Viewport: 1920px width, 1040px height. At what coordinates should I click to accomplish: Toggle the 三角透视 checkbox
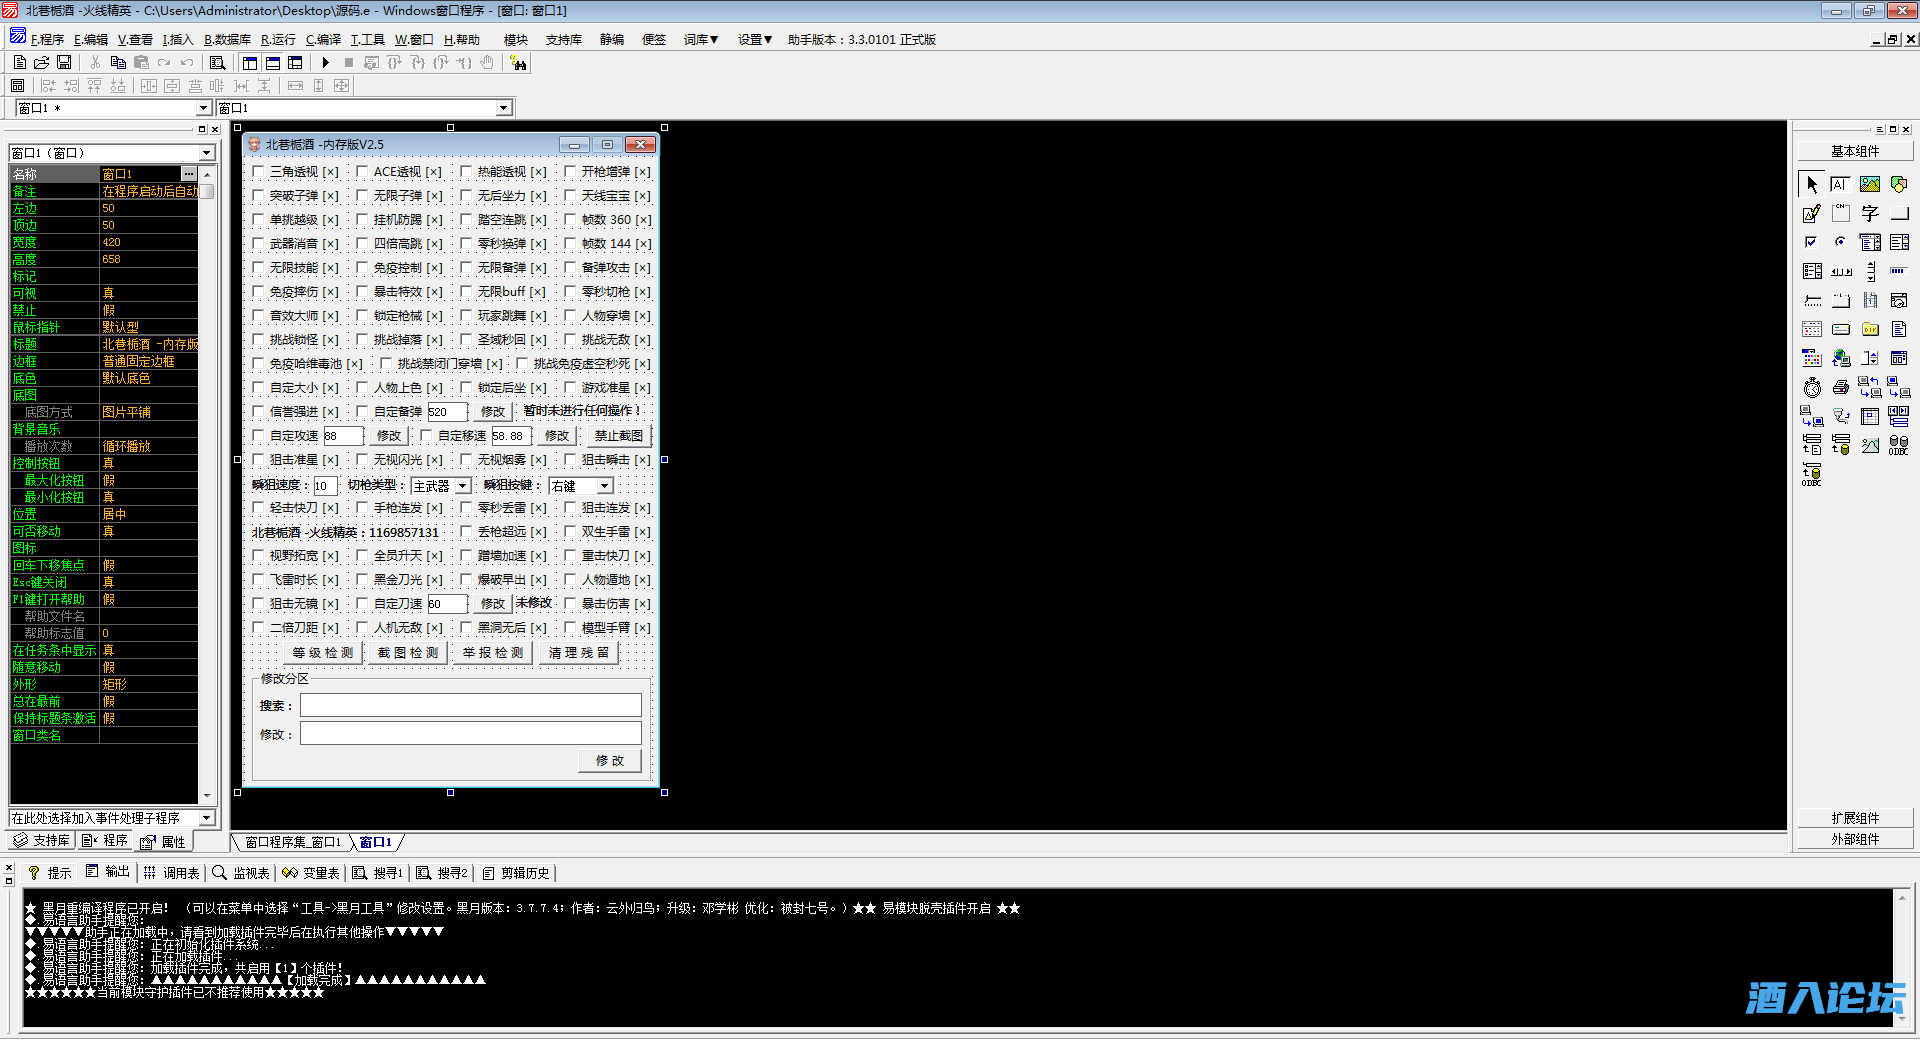click(x=258, y=172)
